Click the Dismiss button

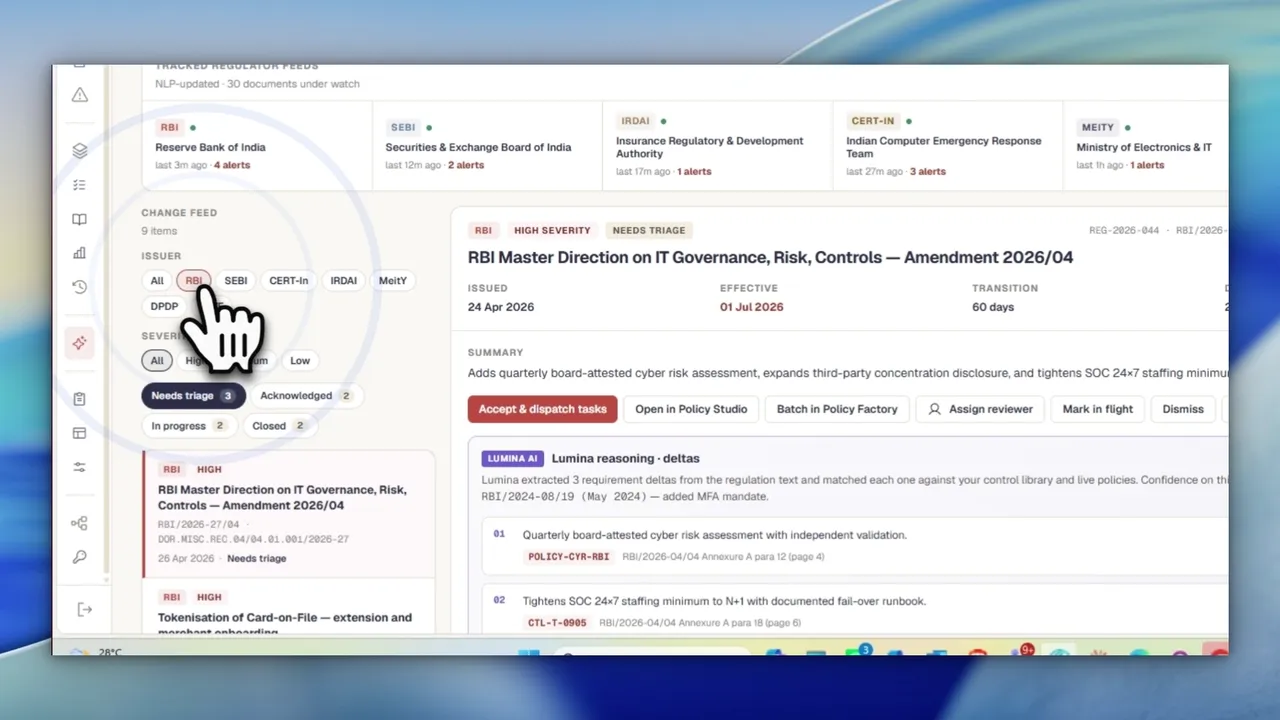pos(1183,409)
